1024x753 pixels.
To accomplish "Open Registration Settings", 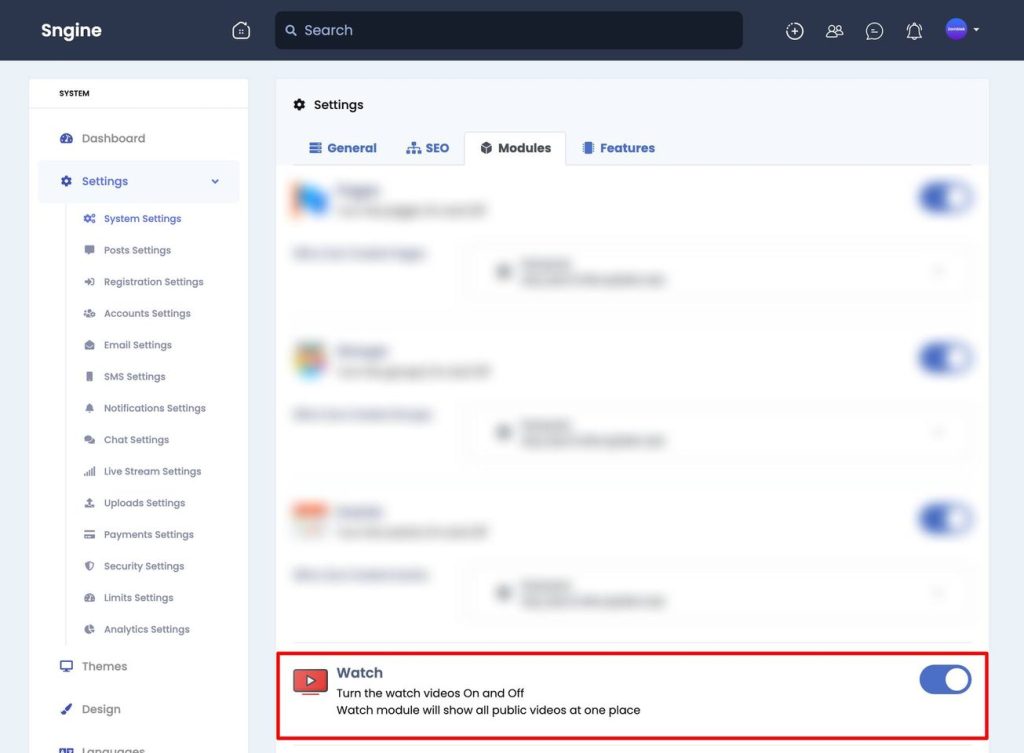I will [153, 282].
